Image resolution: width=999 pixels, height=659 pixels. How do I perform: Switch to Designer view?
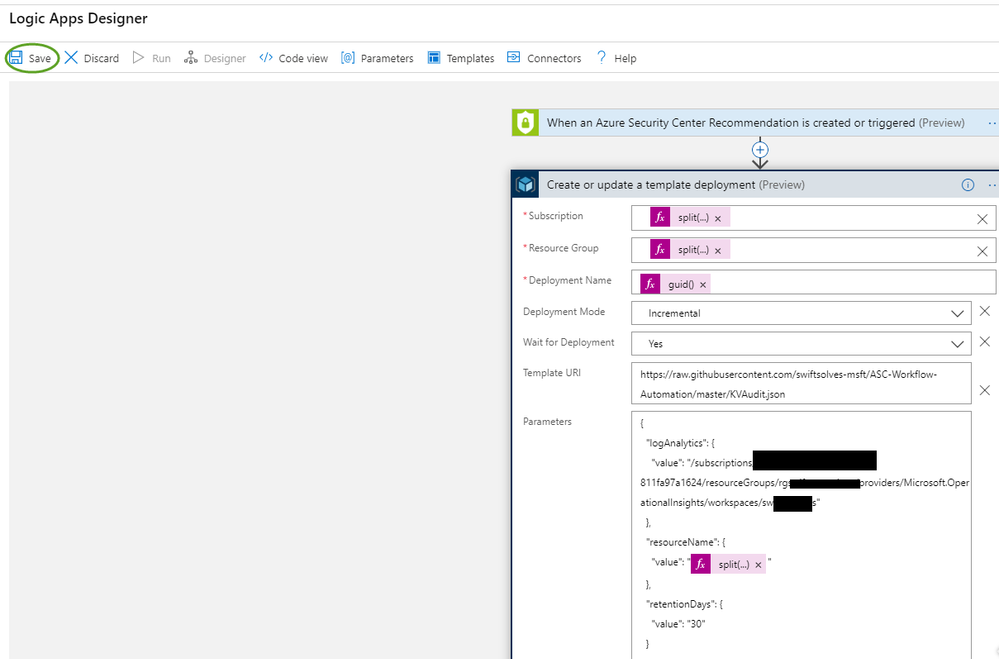pos(224,59)
